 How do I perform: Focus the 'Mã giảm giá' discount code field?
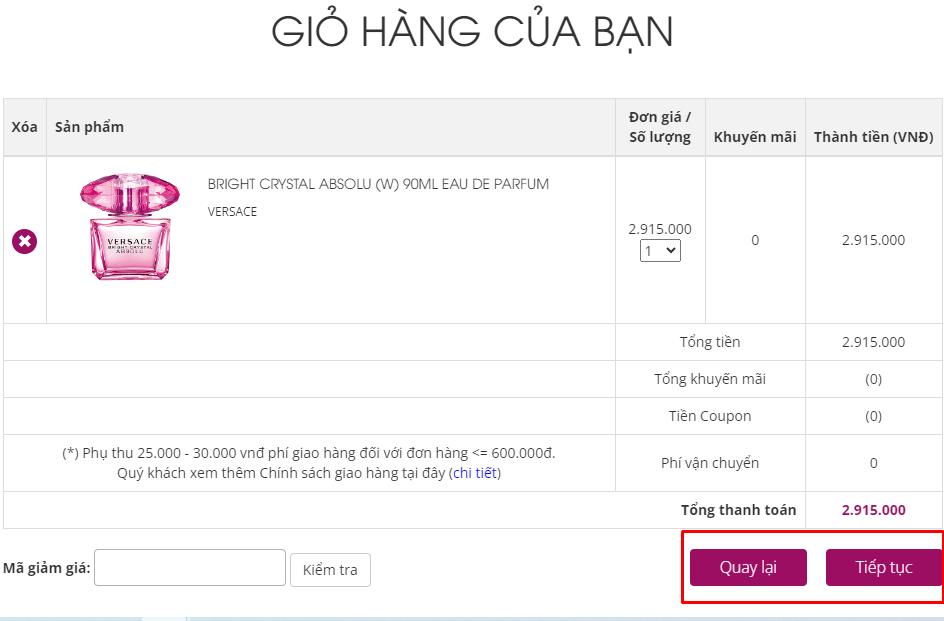[190, 567]
